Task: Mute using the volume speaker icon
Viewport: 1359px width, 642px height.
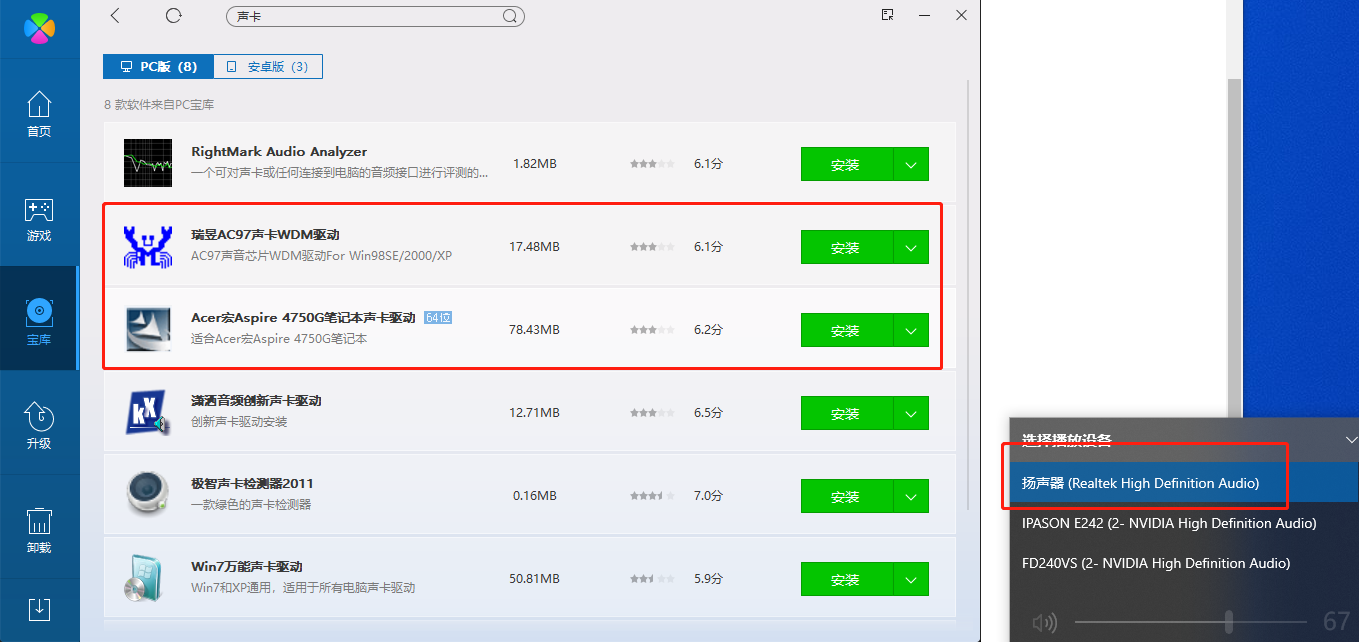Action: (x=1045, y=623)
